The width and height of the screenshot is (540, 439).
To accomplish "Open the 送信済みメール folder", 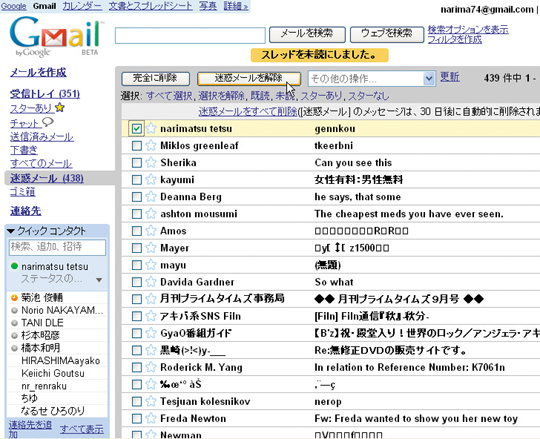I will click(x=42, y=137).
